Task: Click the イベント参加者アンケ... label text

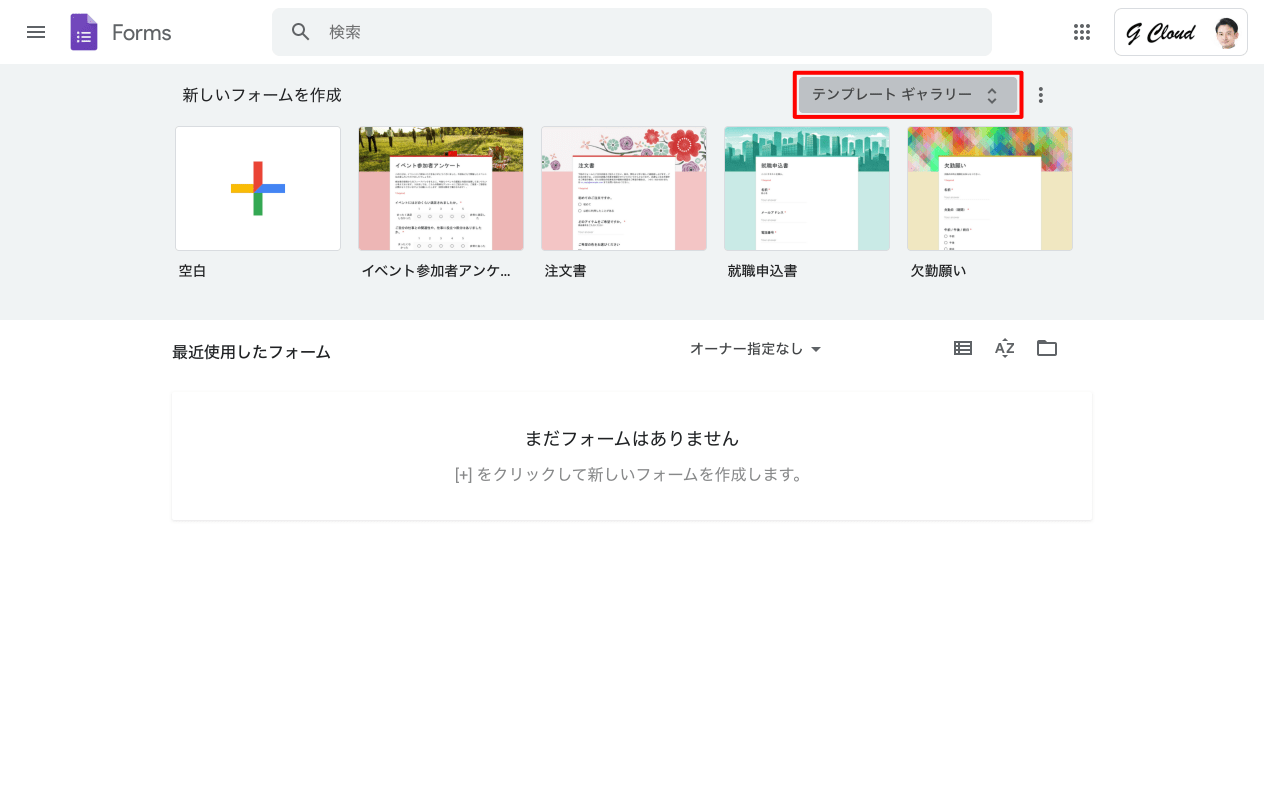Action: (436, 271)
